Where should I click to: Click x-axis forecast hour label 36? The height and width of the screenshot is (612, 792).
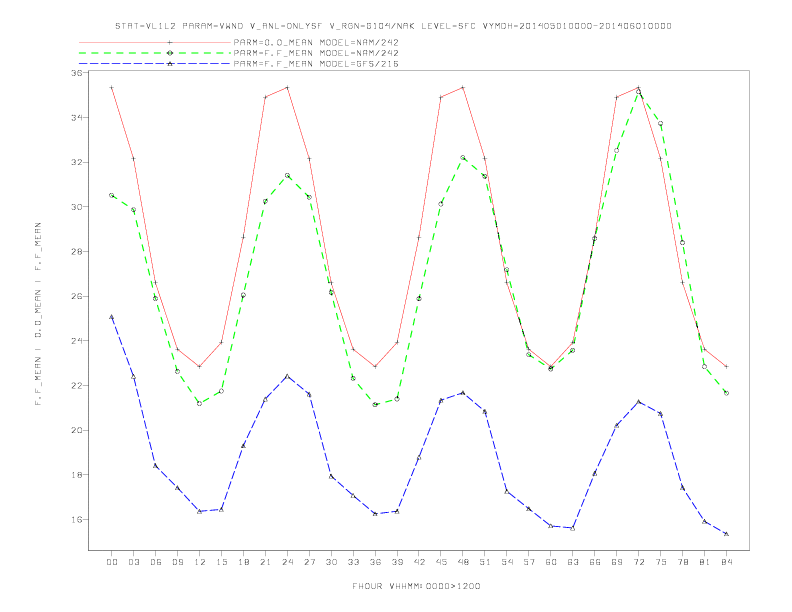(375, 562)
